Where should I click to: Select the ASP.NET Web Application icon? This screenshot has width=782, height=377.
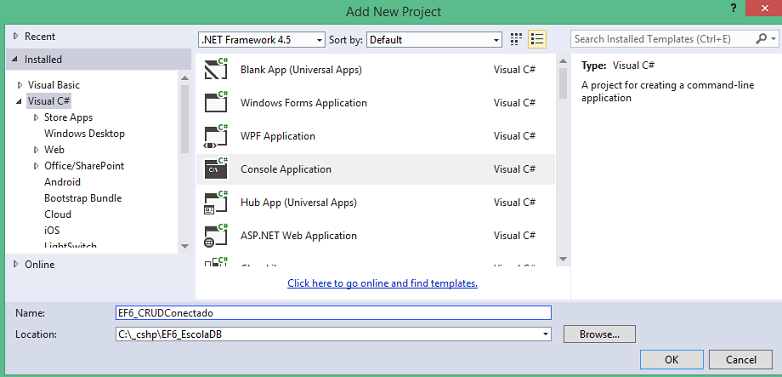(x=216, y=235)
